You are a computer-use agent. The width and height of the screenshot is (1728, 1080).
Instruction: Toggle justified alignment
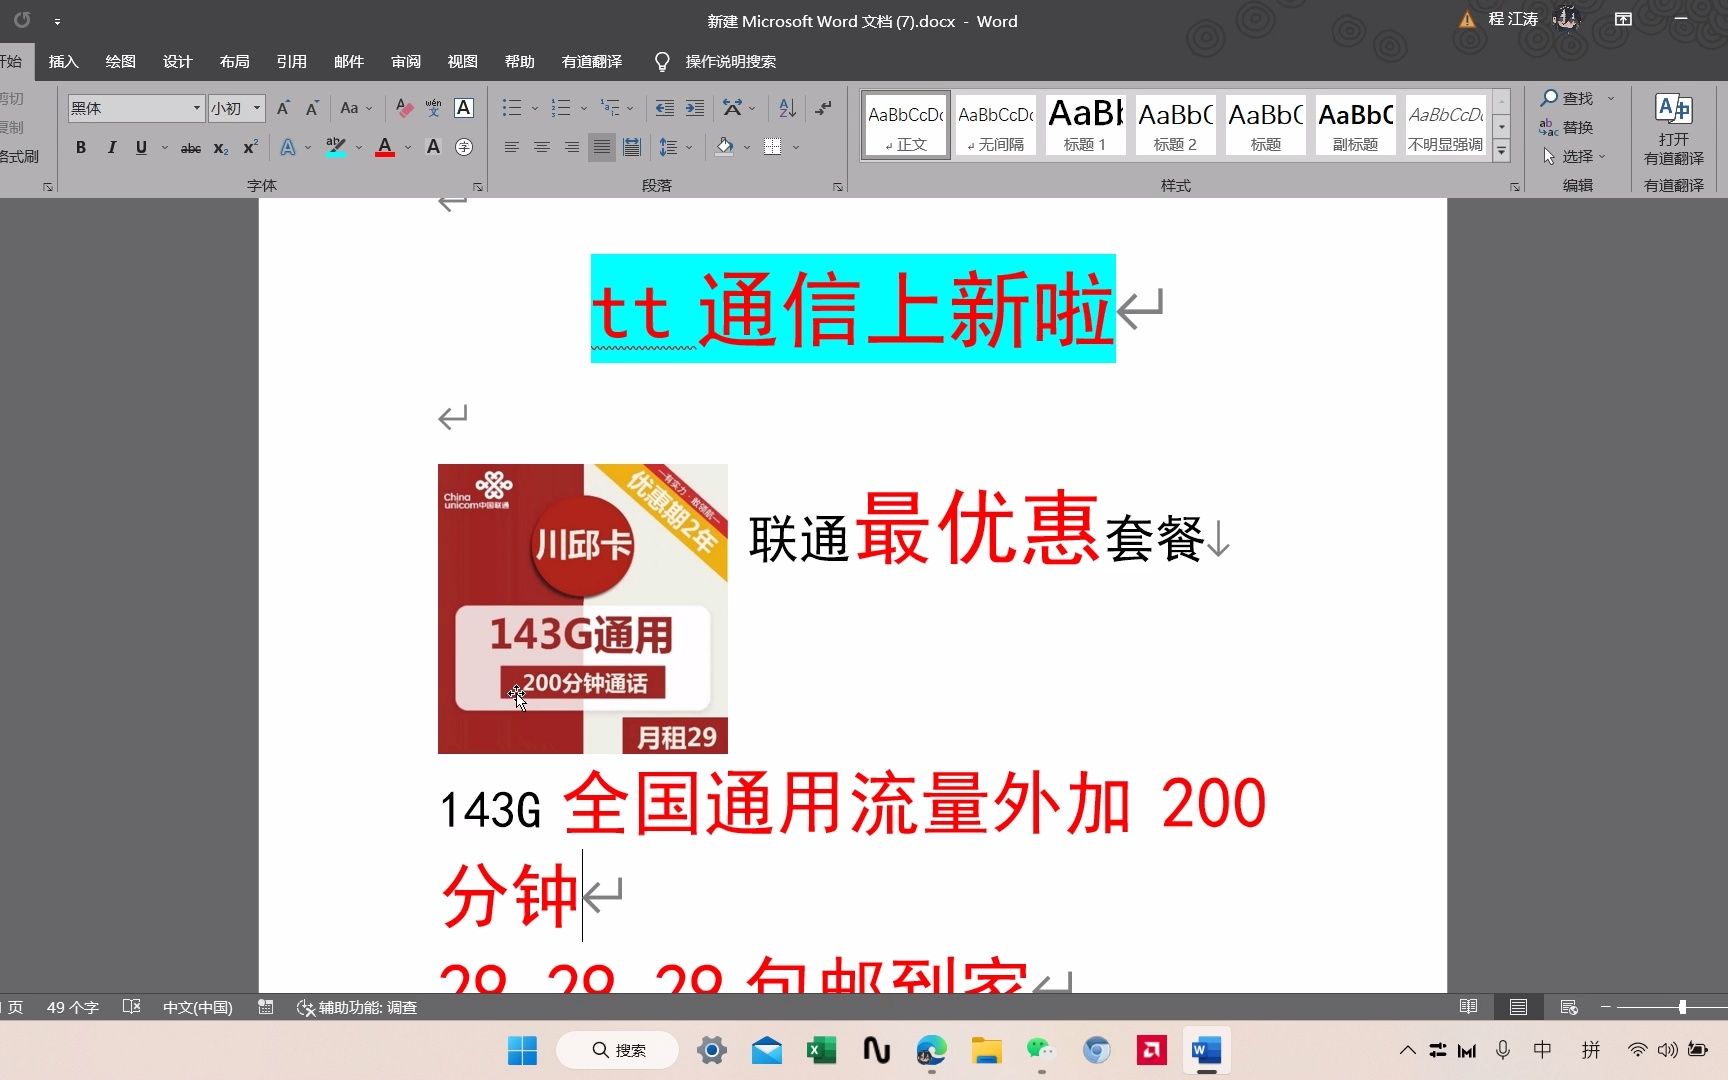[x=601, y=147]
